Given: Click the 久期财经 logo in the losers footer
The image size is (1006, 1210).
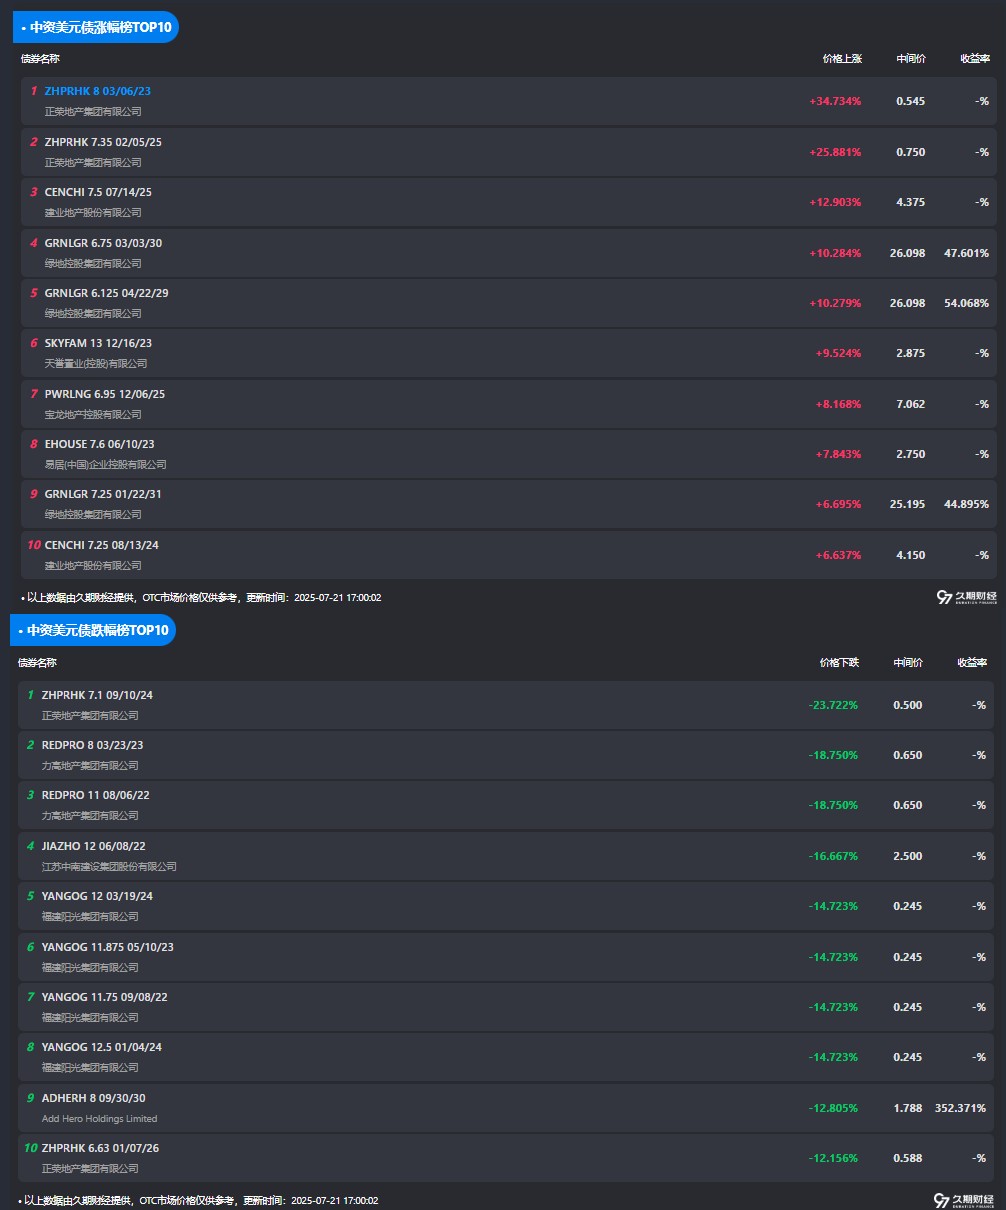Looking at the screenshot, I should pyautogui.click(x=963, y=1200).
